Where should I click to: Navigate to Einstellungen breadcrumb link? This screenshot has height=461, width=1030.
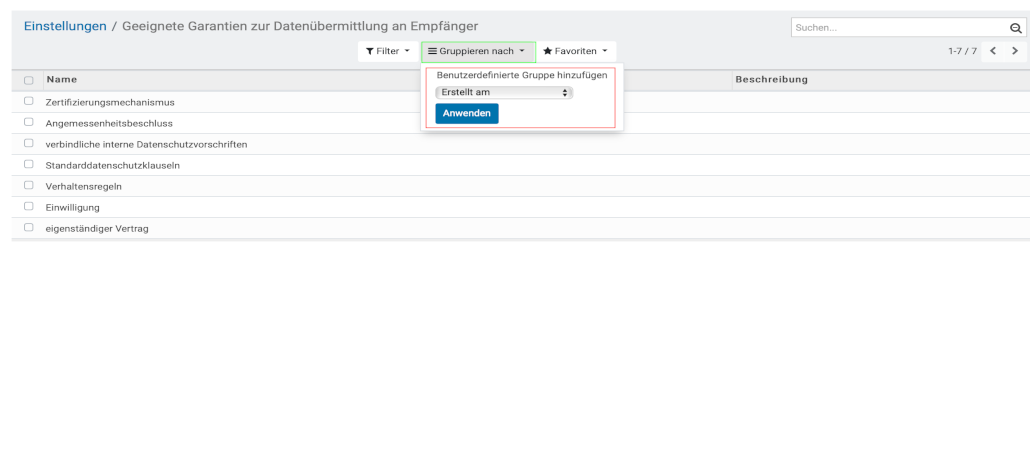pos(65,25)
